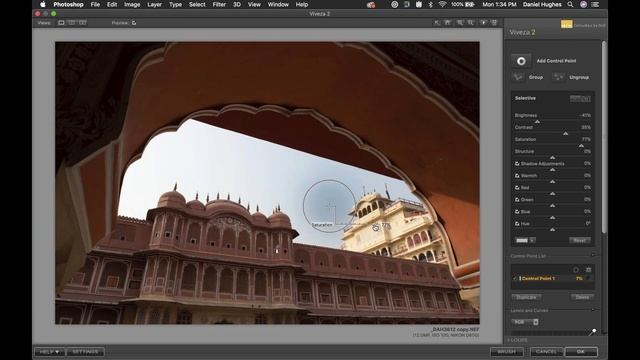Toggle the Warmth checkbox

pos(517,176)
